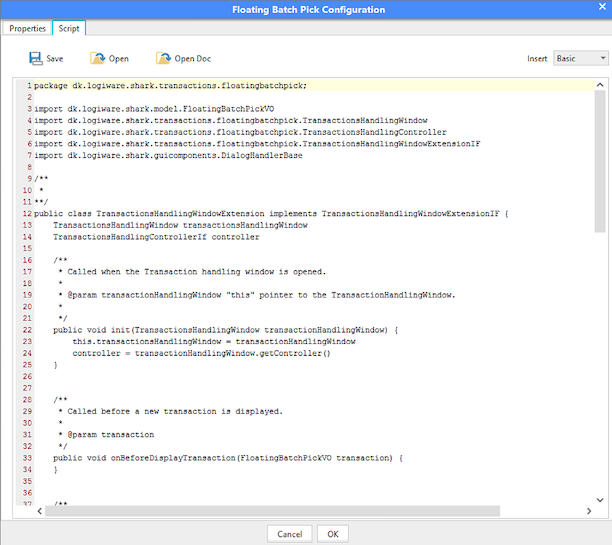Close the Floating Batch Pick Configuration dialog
Viewport: 612px width, 545px height.
(602, 7)
